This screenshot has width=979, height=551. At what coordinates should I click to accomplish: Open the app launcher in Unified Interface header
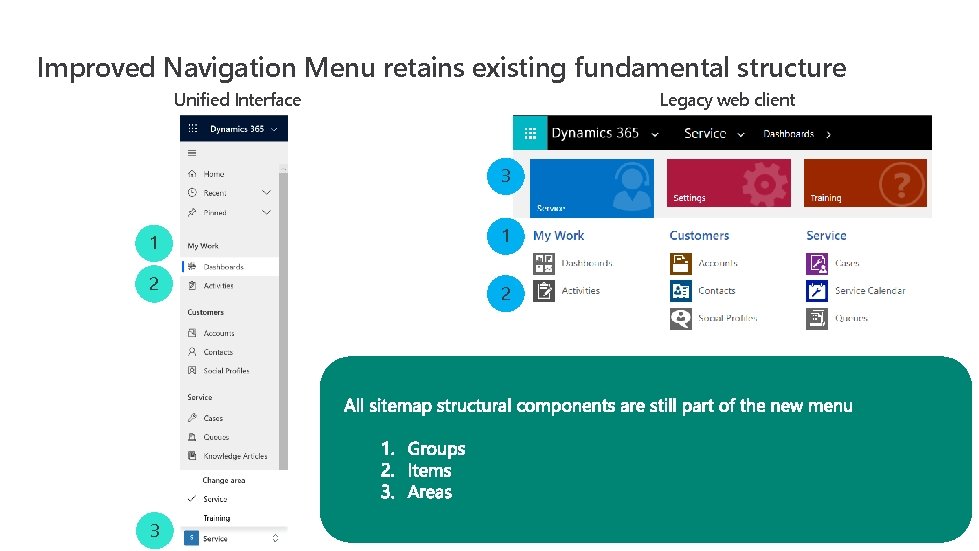pos(193,129)
